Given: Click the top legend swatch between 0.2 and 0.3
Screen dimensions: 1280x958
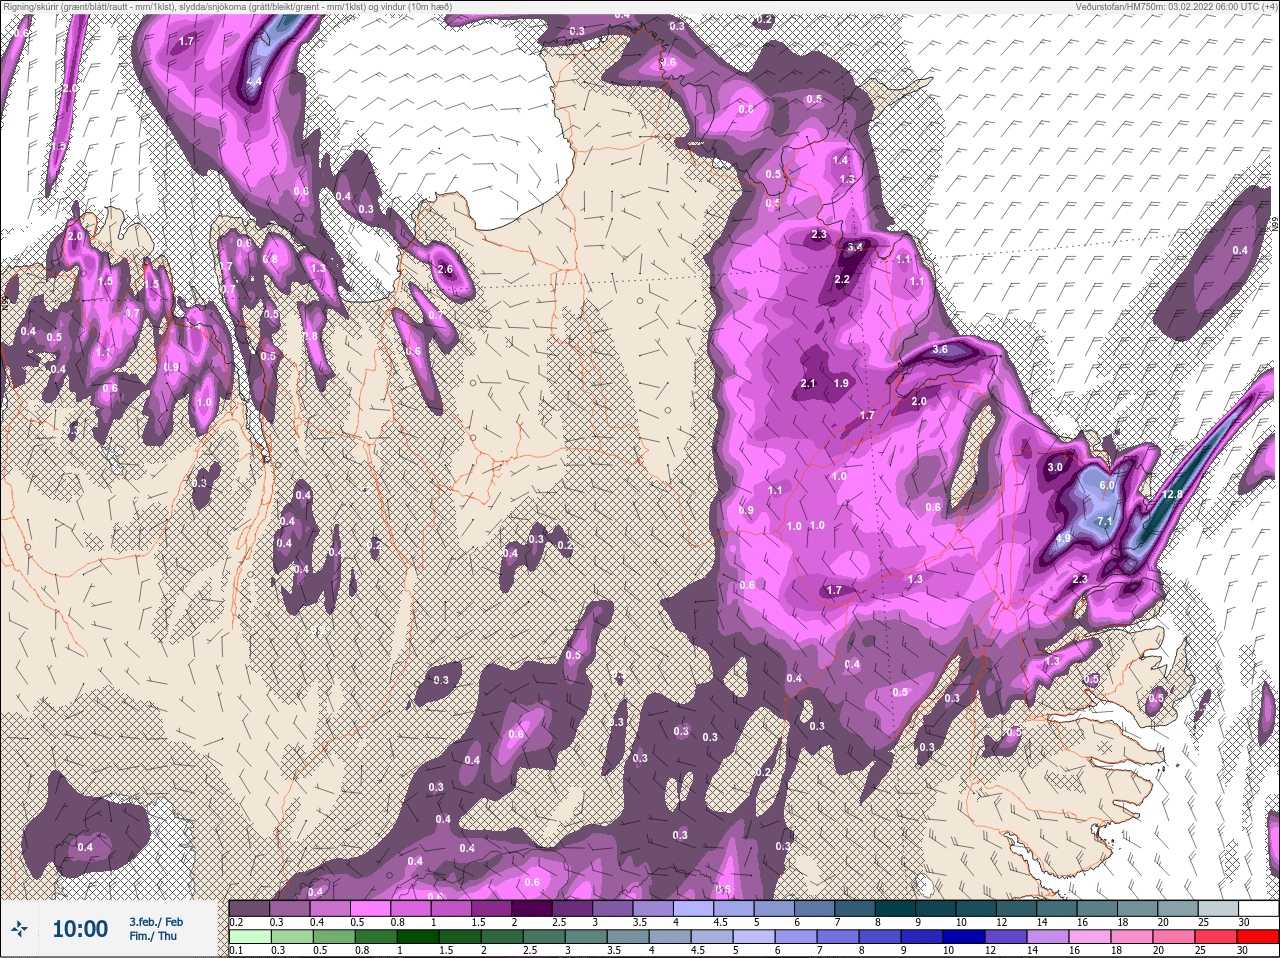Looking at the screenshot, I should (x=249, y=908).
